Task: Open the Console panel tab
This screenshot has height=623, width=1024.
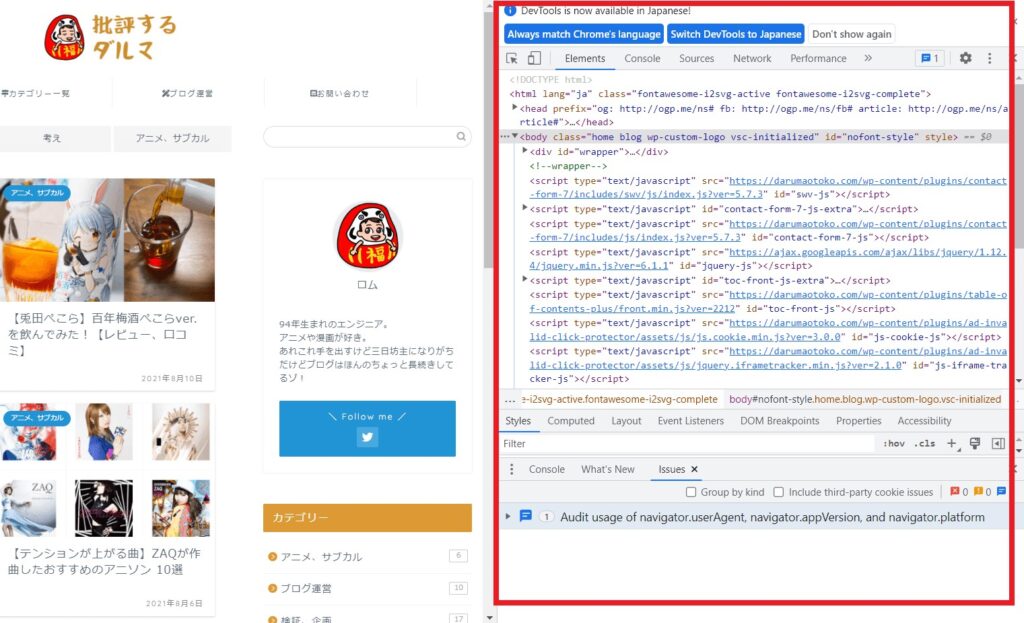Action: (x=642, y=58)
